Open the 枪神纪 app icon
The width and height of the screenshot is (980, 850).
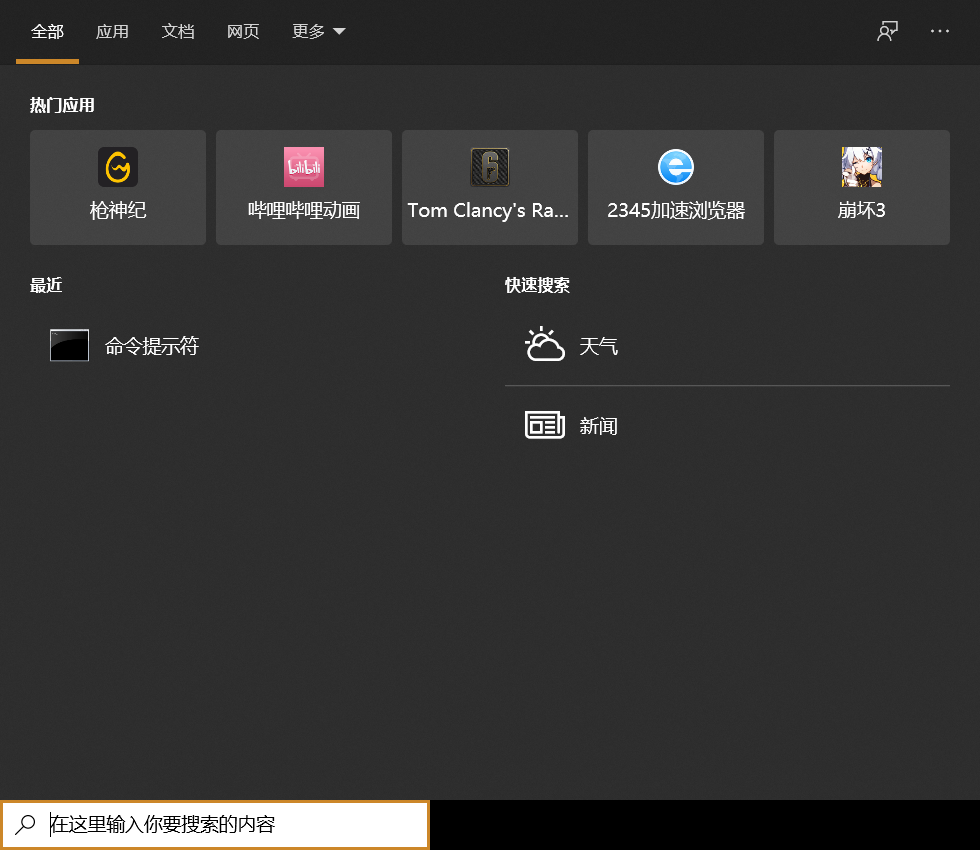(118, 167)
